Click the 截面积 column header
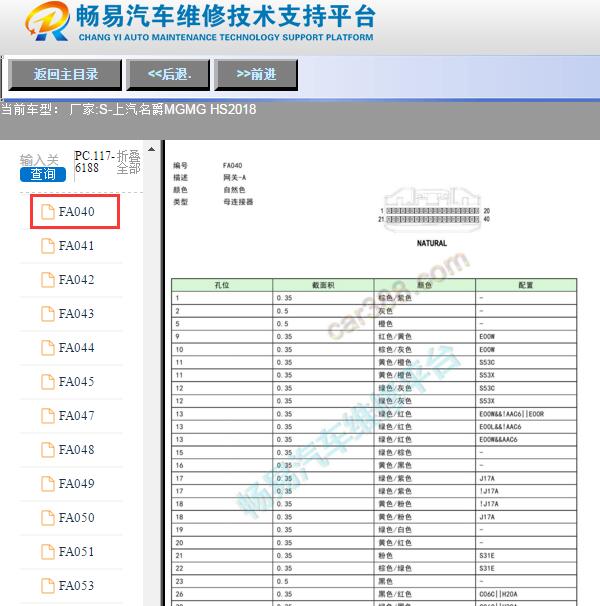 click(x=323, y=285)
